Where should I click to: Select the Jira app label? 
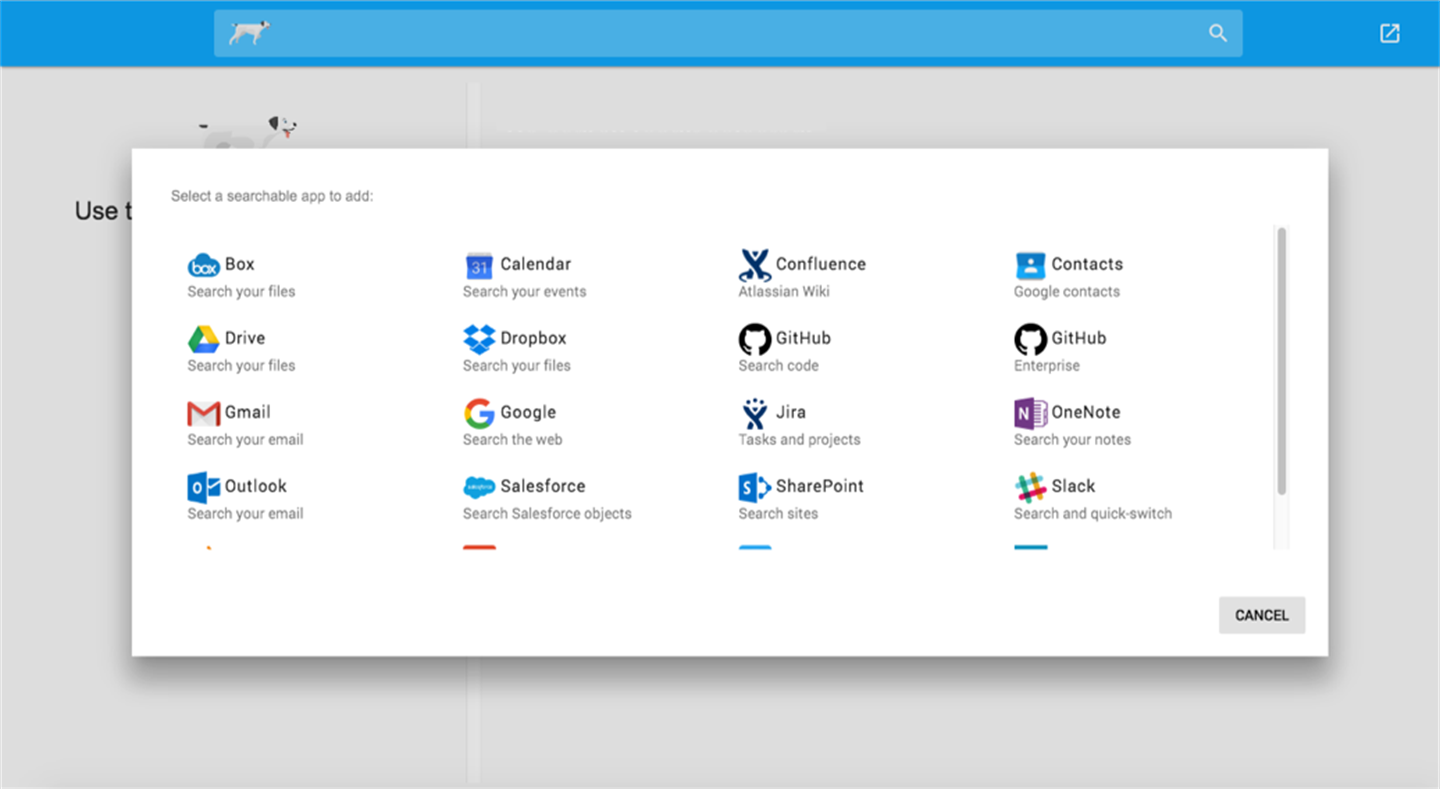[791, 412]
